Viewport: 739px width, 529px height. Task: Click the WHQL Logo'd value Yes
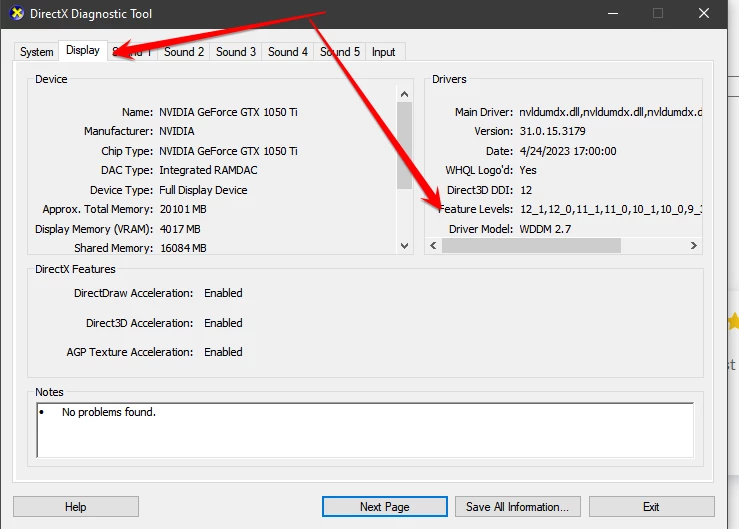pos(528,170)
